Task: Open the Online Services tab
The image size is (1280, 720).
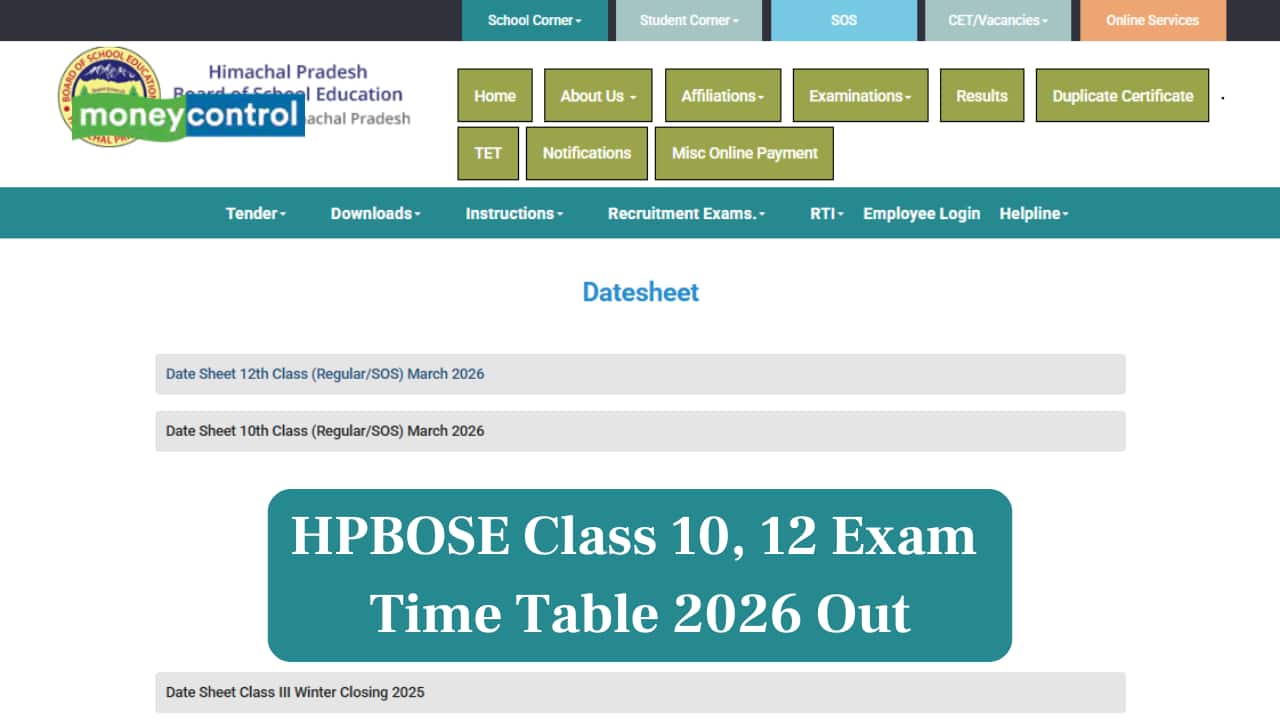Action: click(1153, 20)
